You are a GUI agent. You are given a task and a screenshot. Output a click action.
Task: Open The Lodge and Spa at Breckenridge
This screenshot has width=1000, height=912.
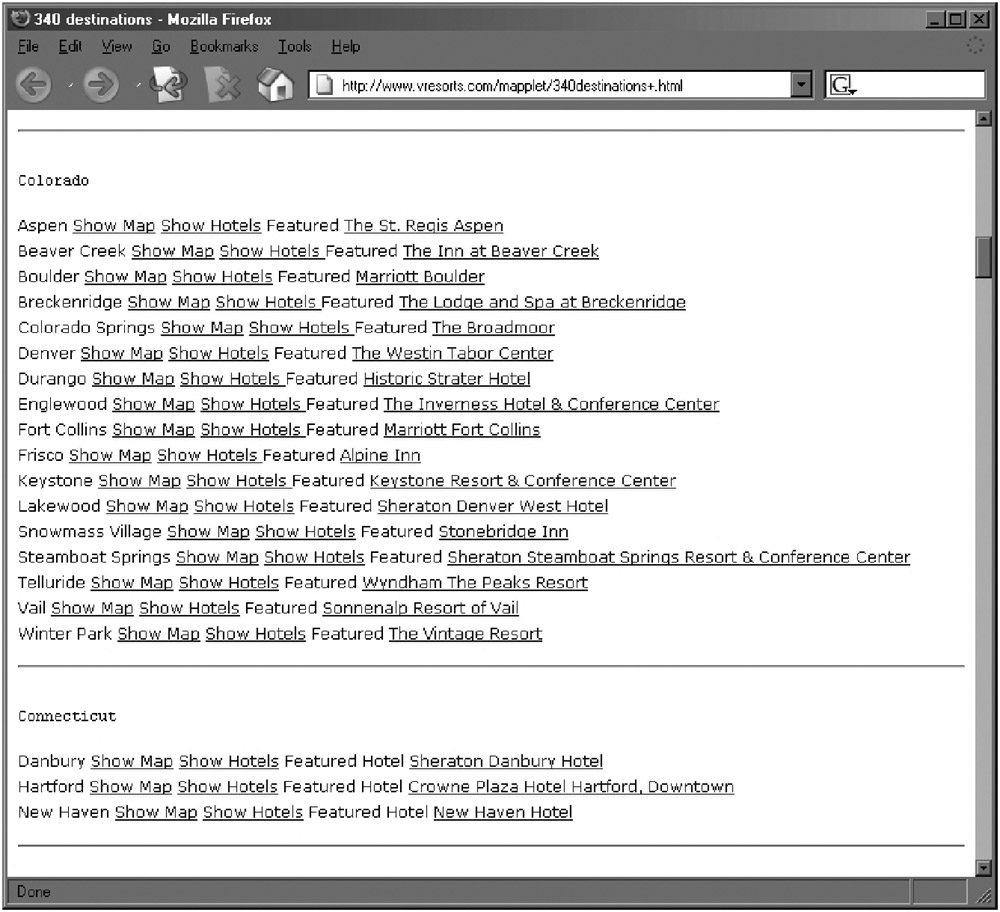tap(542, 302)
